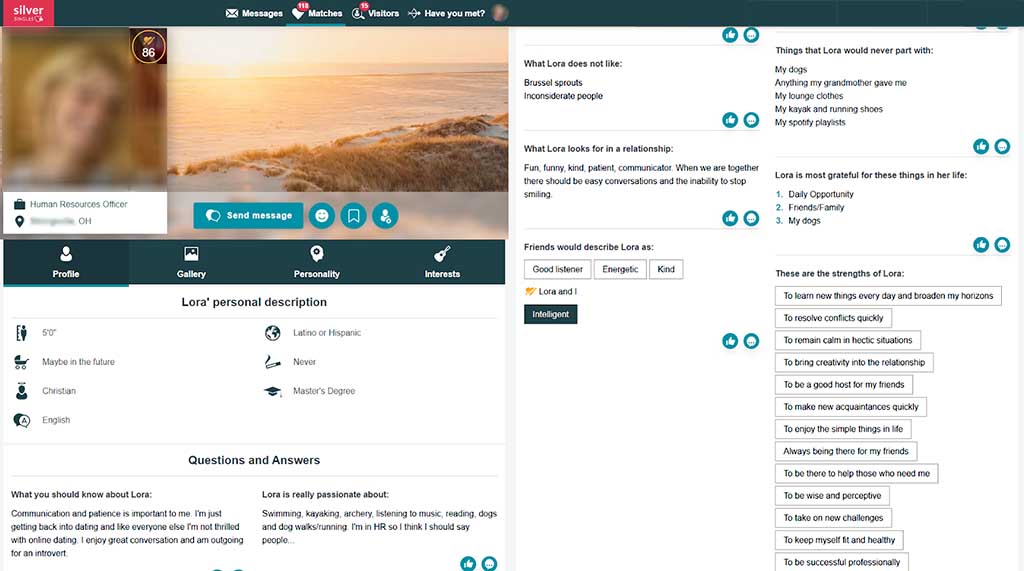Click 'To learn new things every day' strength
Image resolution: width=1024 pixels, height=571 pixels.
point(888,296)
